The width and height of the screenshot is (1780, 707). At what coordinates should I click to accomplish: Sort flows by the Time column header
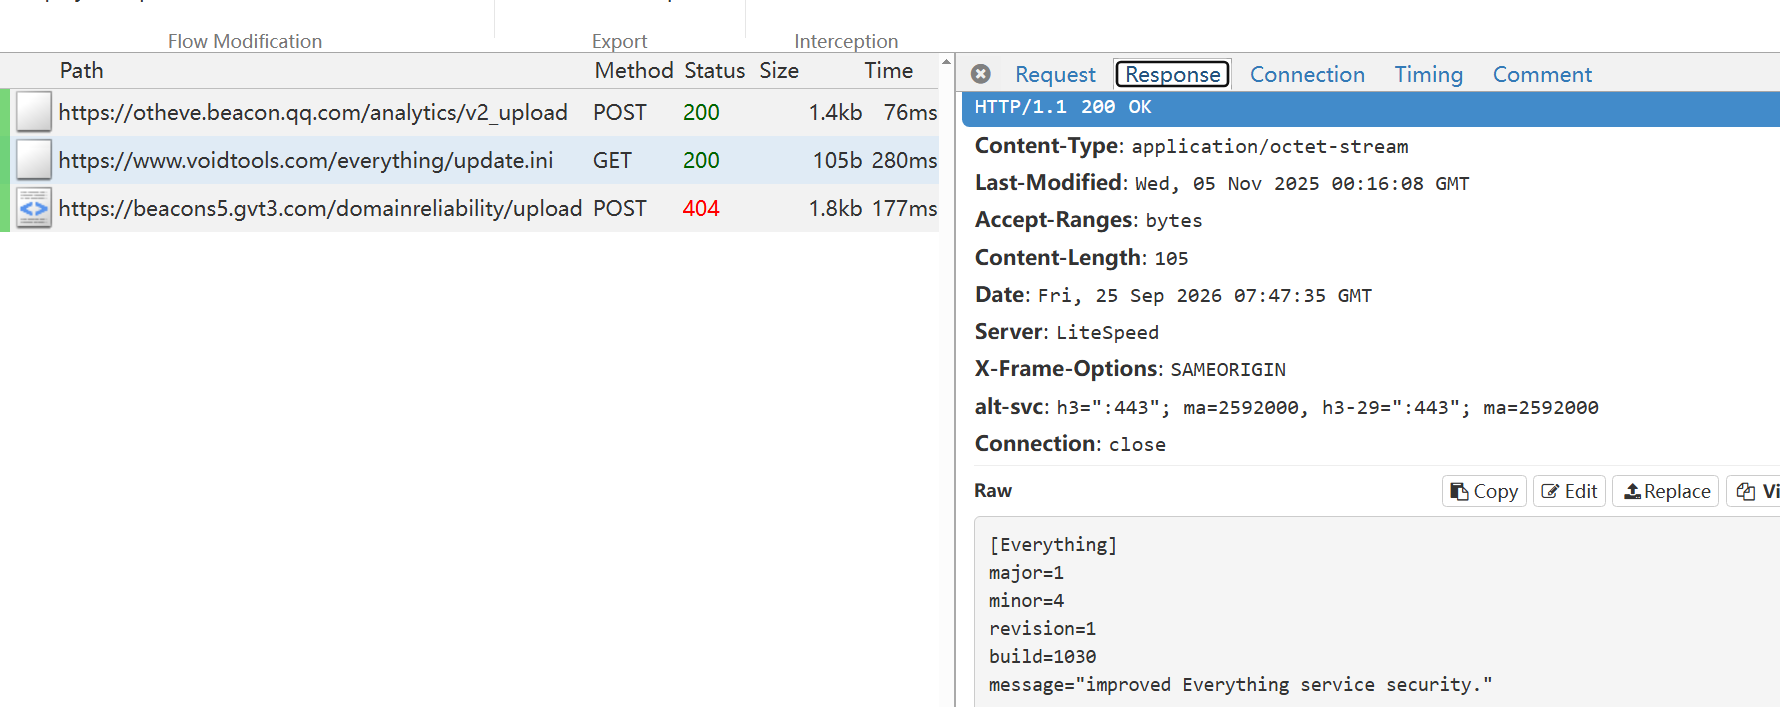(x=888, y=70)
